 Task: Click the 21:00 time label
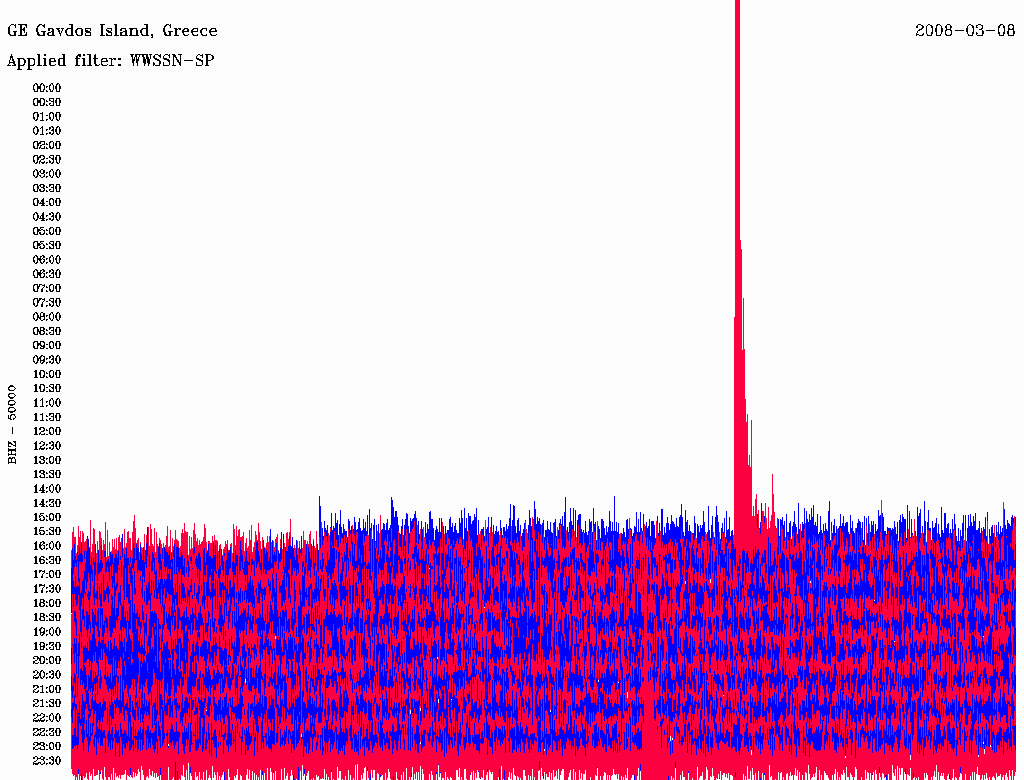click(47, 689)
